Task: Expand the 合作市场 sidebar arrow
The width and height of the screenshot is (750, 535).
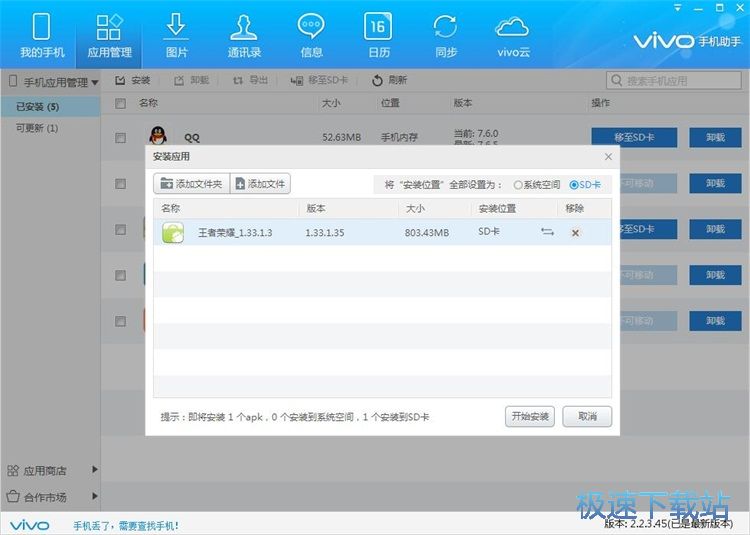Action: (95, 496)
